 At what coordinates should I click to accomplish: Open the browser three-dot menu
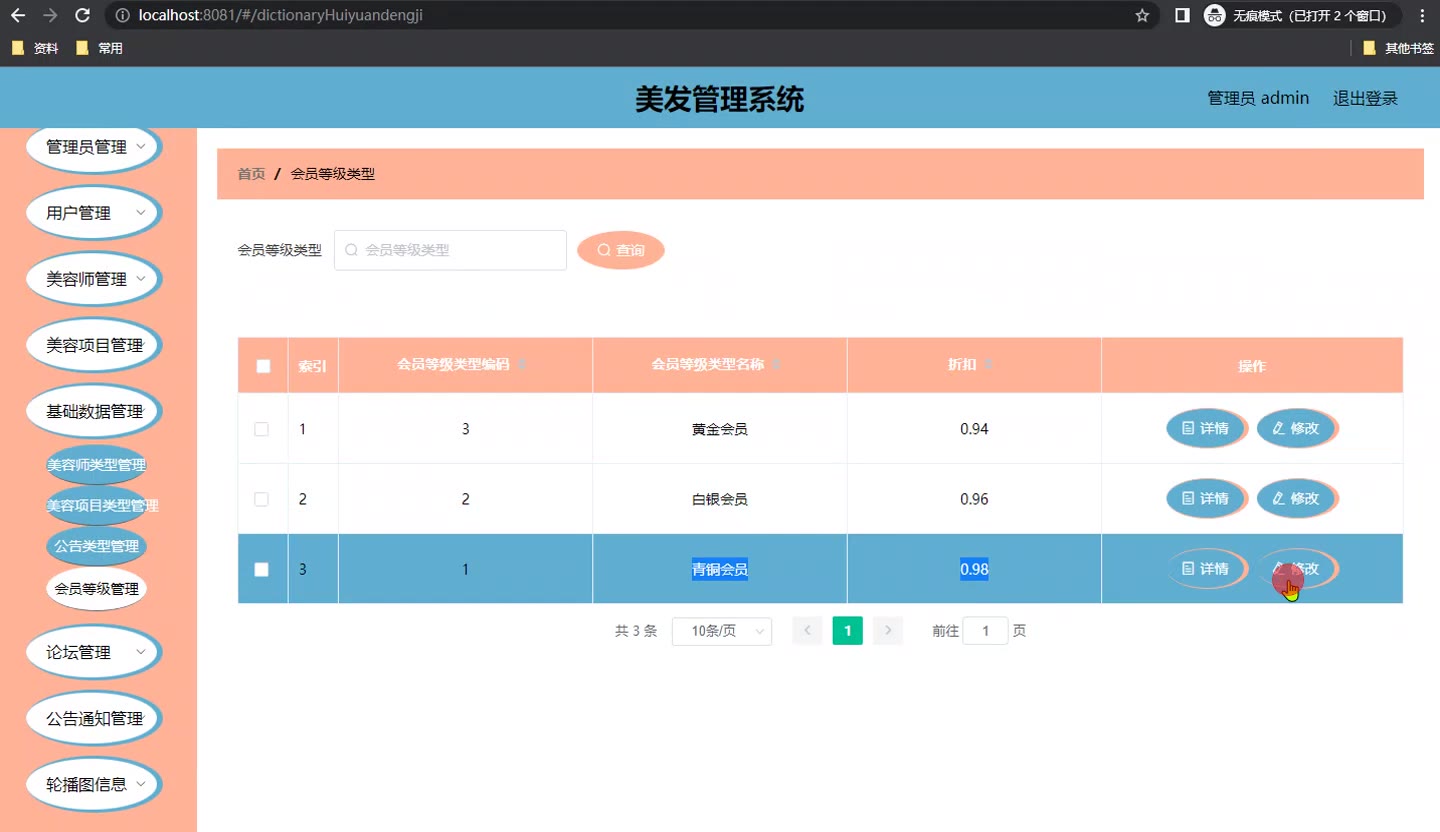(1422, 15)
